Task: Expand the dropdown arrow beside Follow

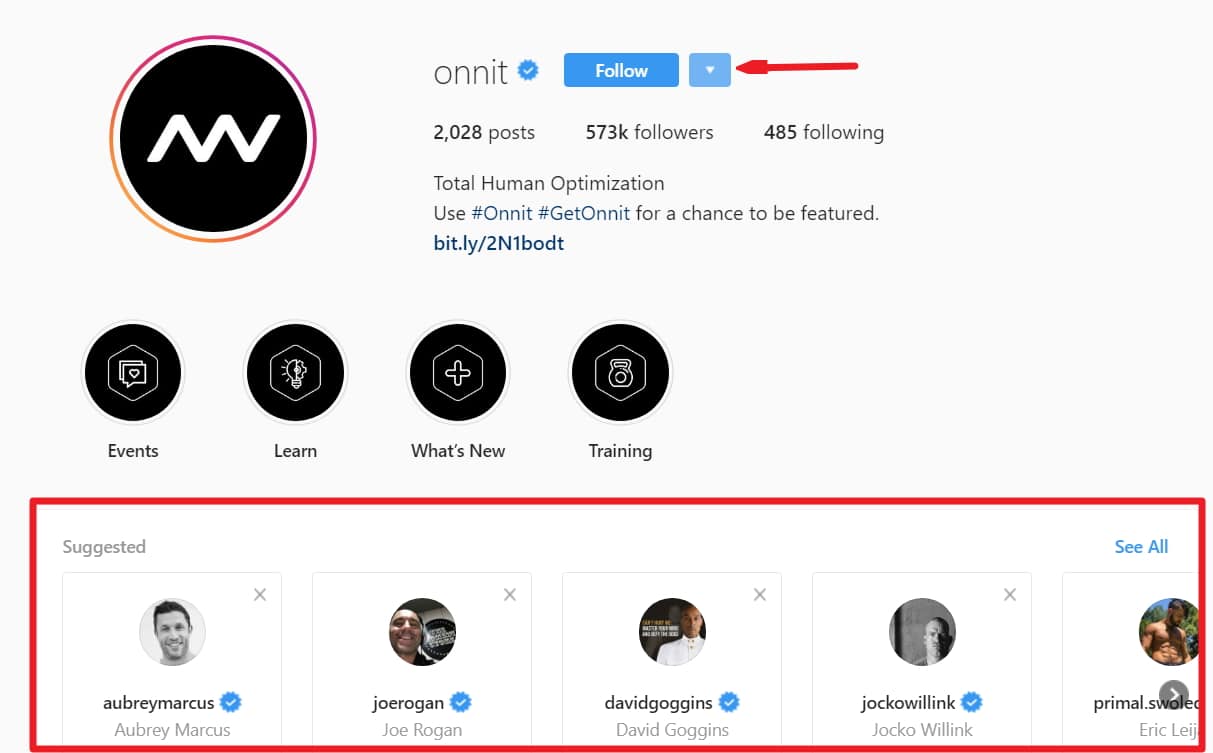Action: tap(710, 70)
